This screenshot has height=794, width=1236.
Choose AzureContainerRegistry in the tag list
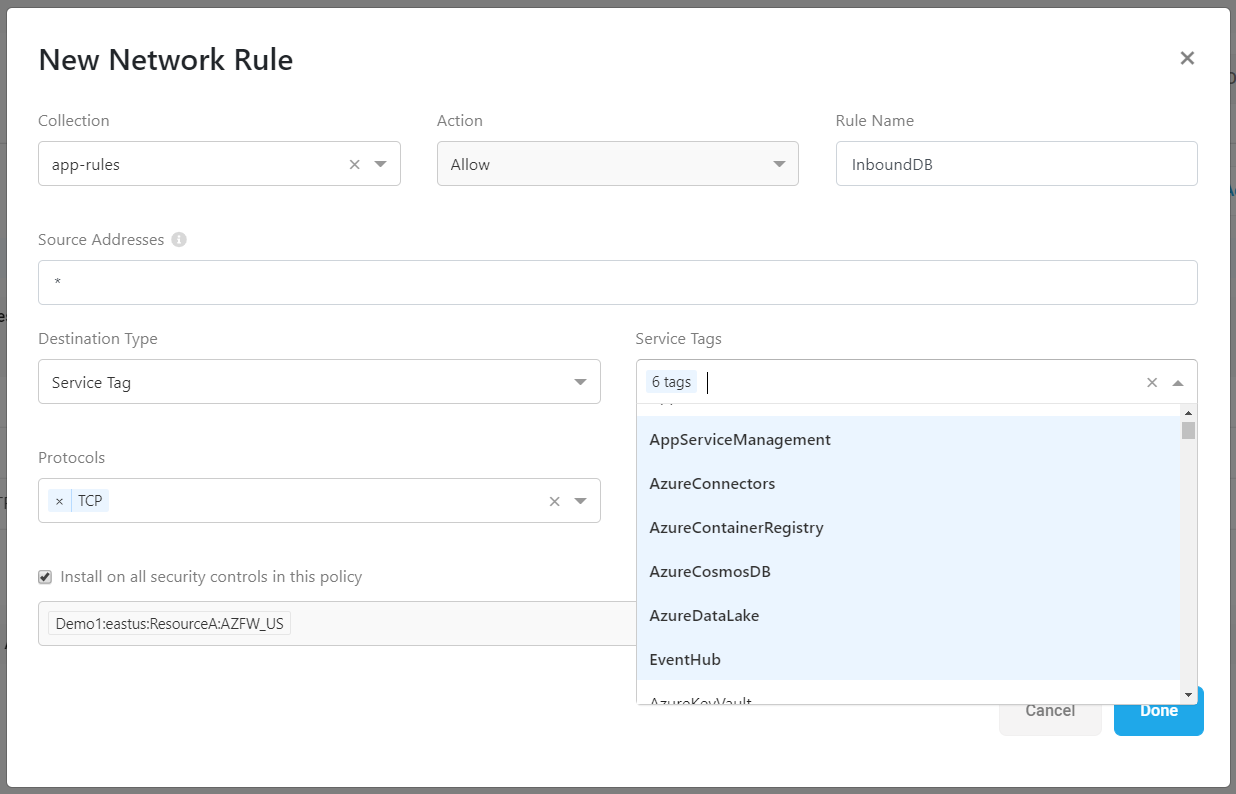[x=736, y=528]
